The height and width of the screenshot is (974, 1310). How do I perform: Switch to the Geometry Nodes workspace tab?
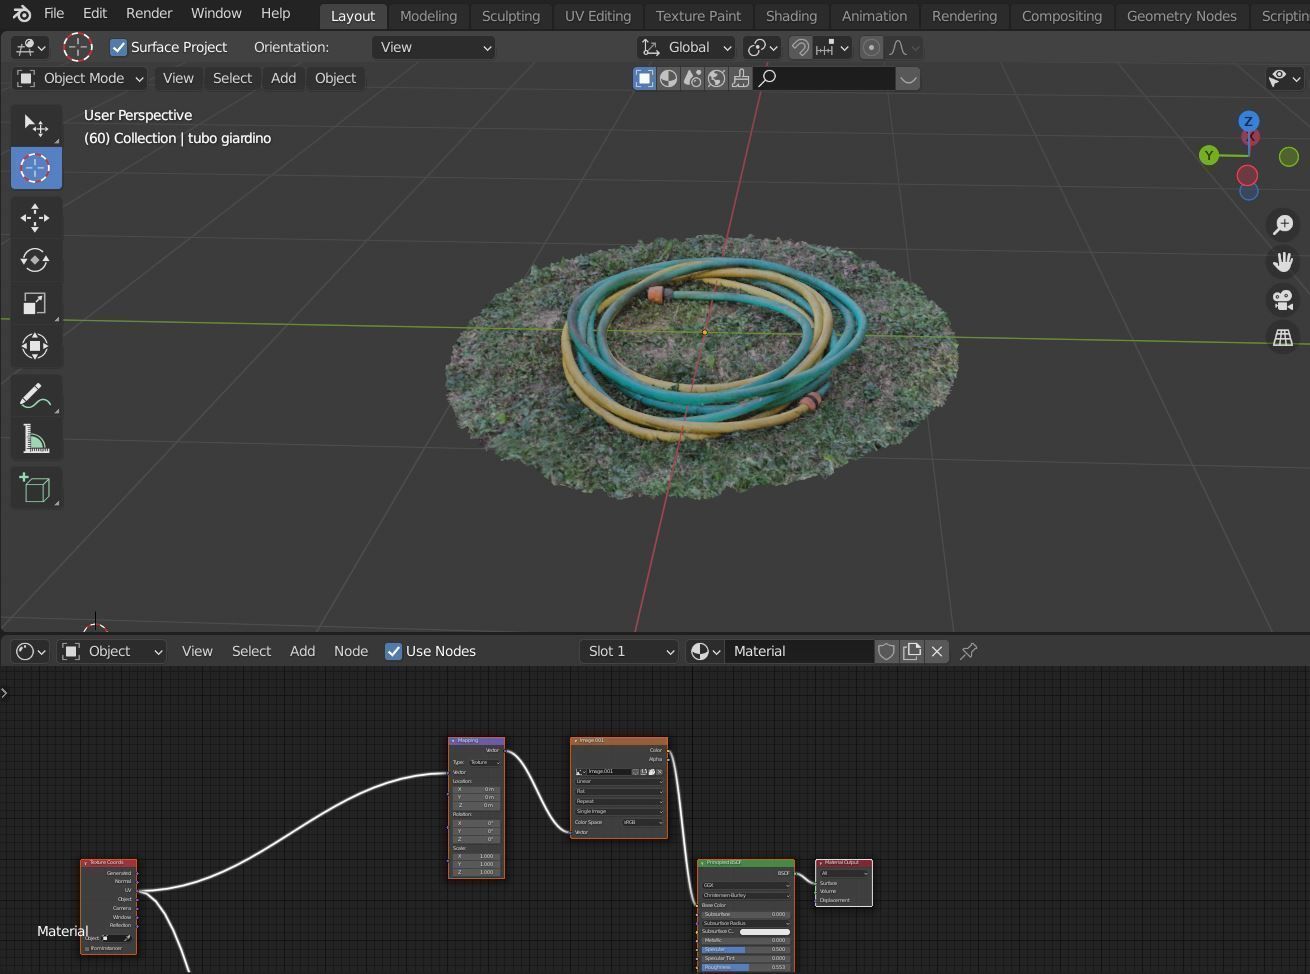coord(1181,16)
